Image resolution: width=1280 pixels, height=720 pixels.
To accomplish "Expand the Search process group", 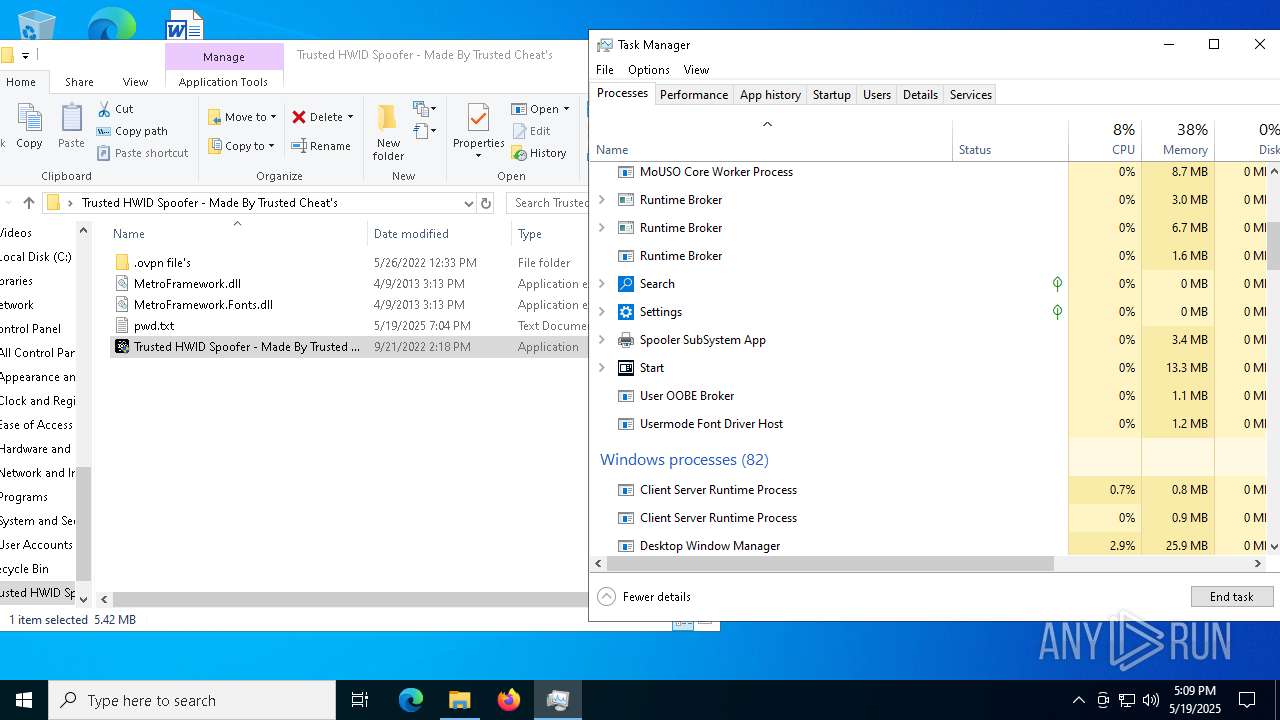I will 602,284.
